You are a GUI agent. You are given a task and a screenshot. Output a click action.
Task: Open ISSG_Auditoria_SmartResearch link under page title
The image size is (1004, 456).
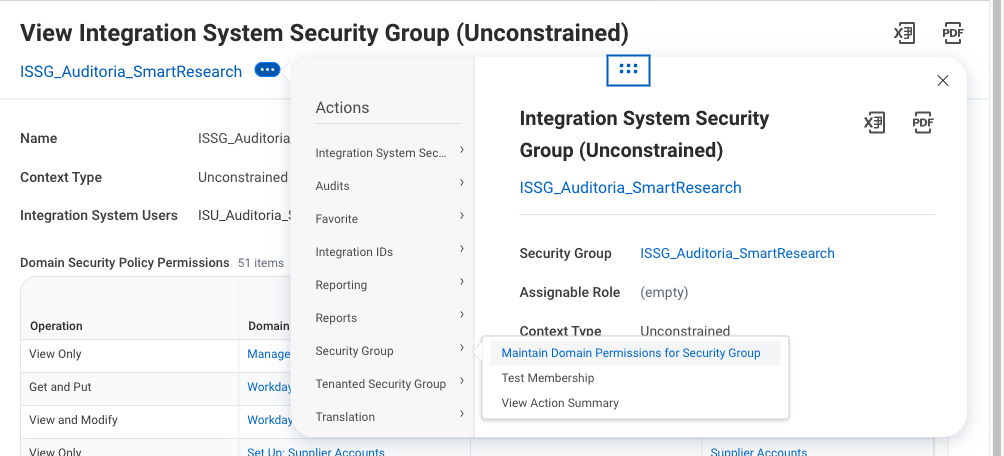coord(131,71)
